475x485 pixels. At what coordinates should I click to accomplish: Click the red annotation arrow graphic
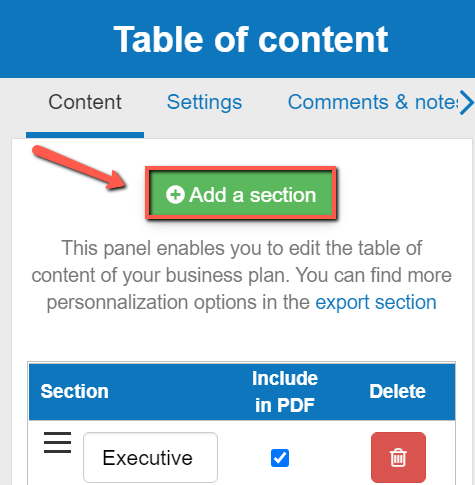pyautogui.click(x=79, y=167)
